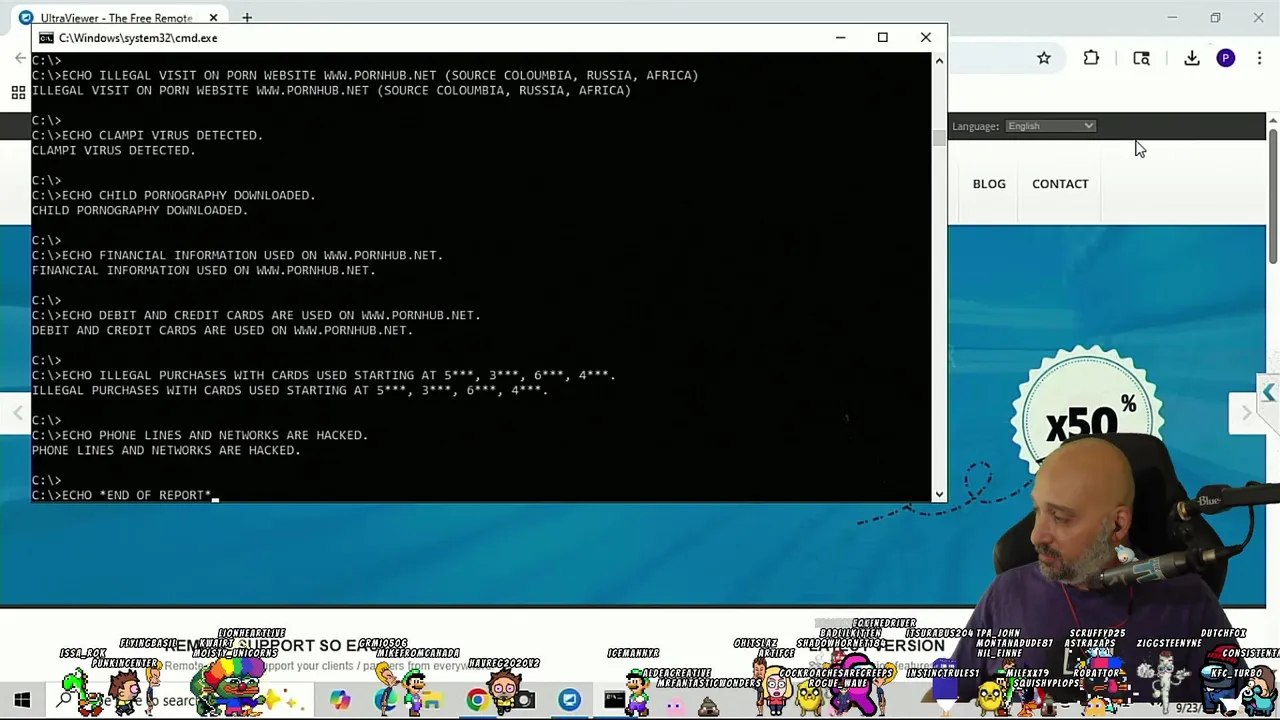Open the BLOG menu item on the website

989,184
